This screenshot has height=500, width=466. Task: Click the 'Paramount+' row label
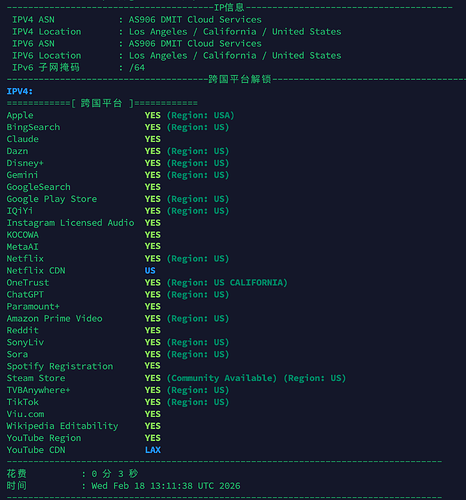click(33, 307)
